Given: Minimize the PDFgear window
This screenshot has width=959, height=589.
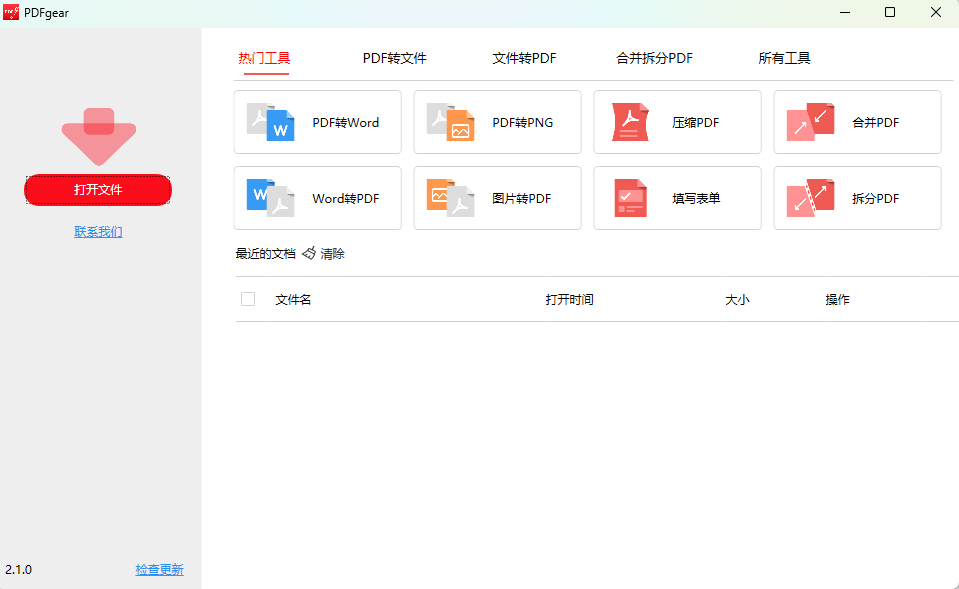Looking at the screenshot, I should pyautogui.click(x=845, y=12).
